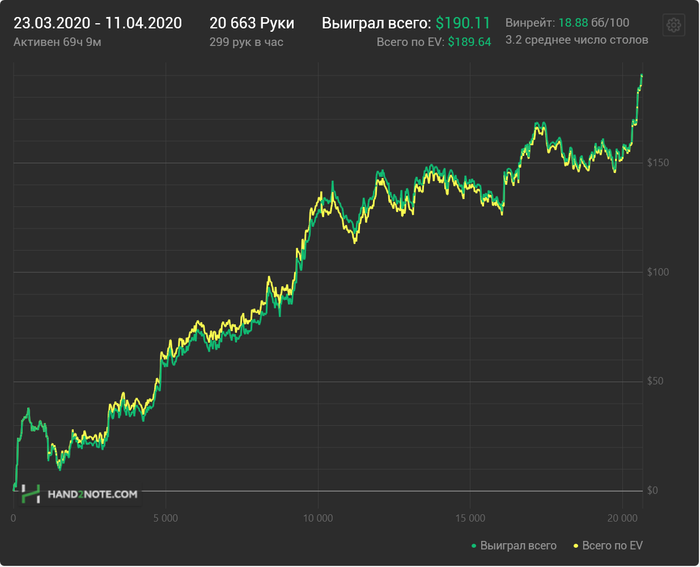Click the 10 000 x-axis label

tap(318, 518)
